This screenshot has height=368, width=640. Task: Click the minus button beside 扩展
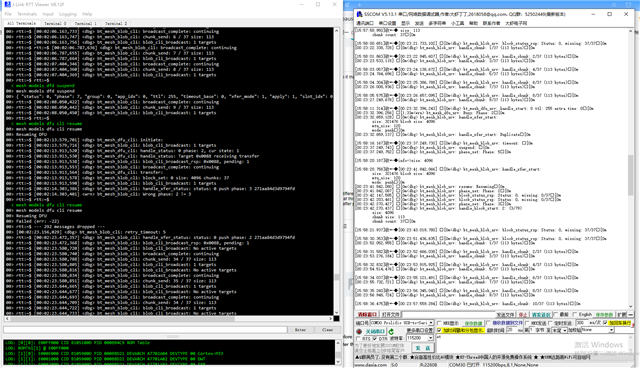pos(631,315)
